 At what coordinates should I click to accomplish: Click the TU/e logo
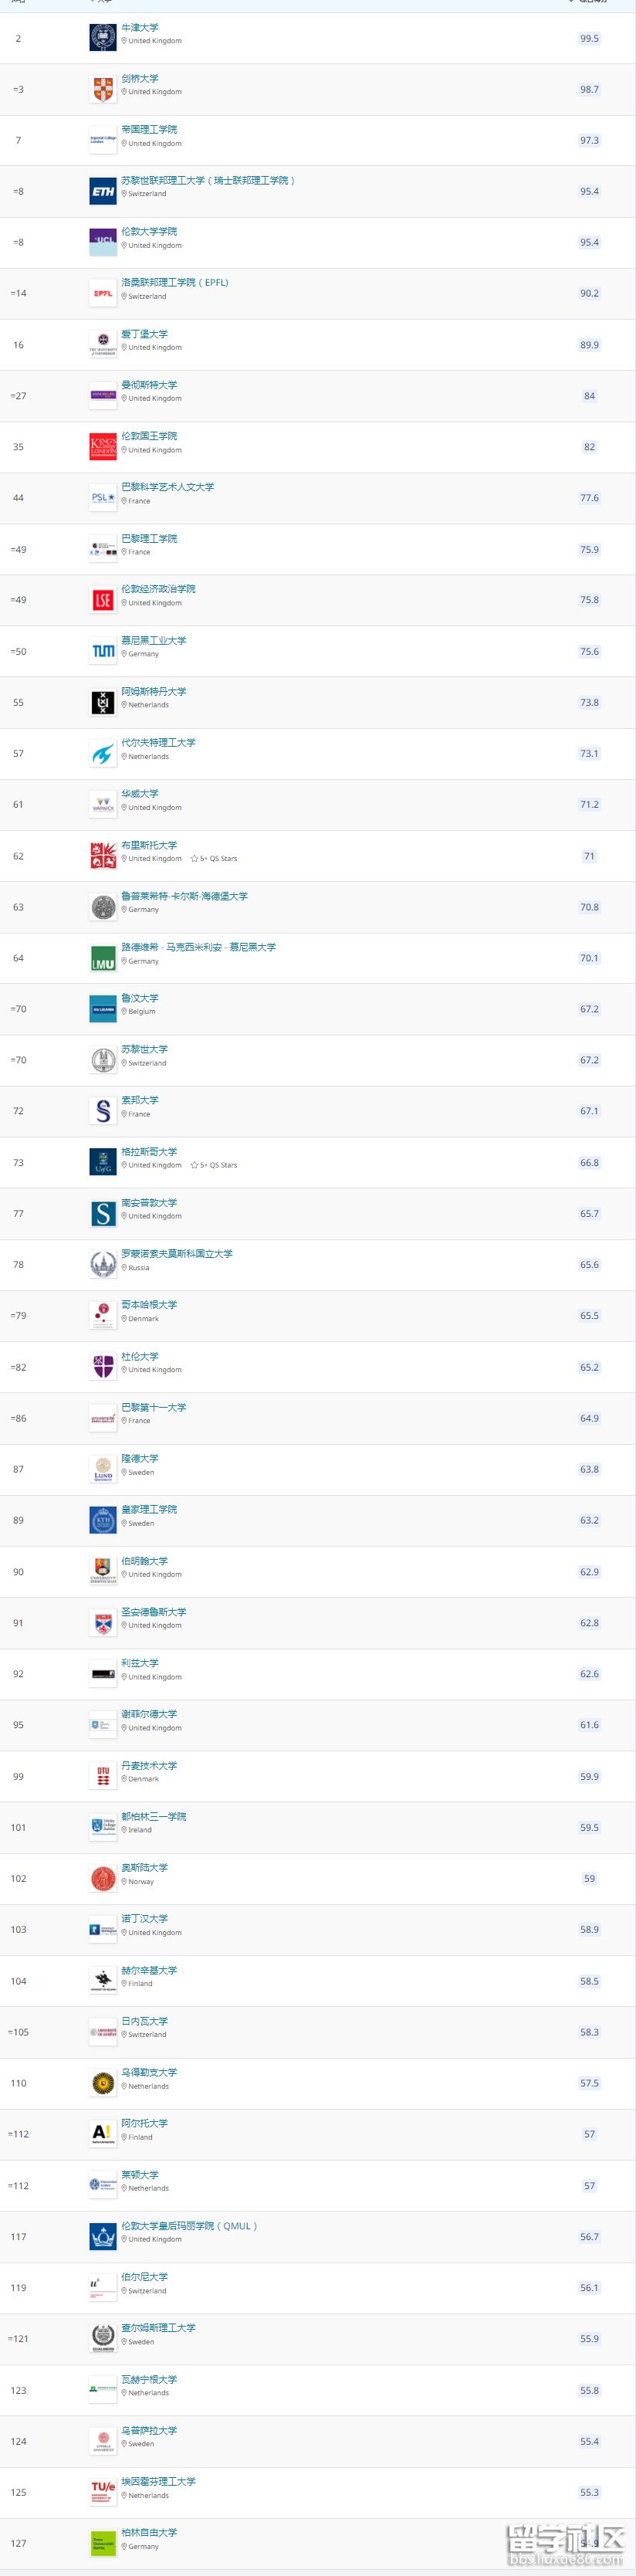(x=103, y=2492)
